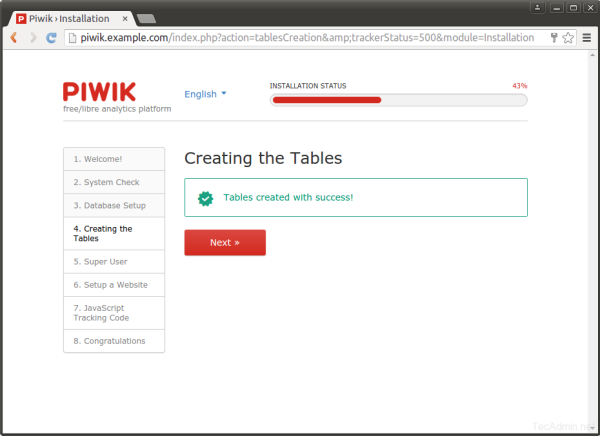
Task: Click the green success checkmark badge
Action: point(206,198)
